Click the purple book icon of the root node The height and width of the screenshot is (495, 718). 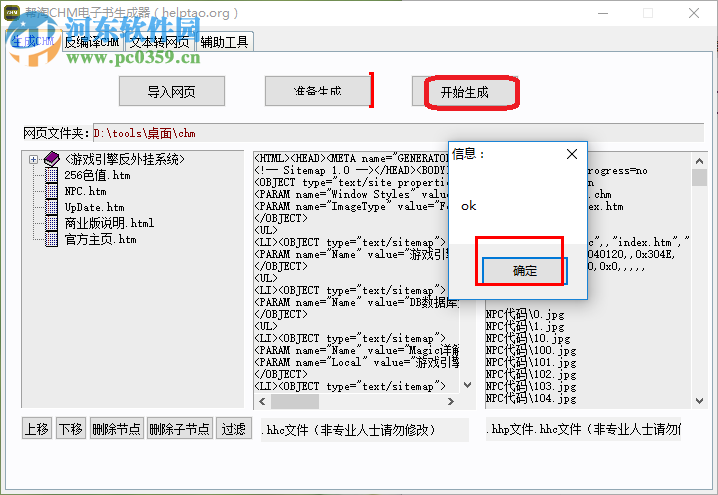(x=52, y=159)
